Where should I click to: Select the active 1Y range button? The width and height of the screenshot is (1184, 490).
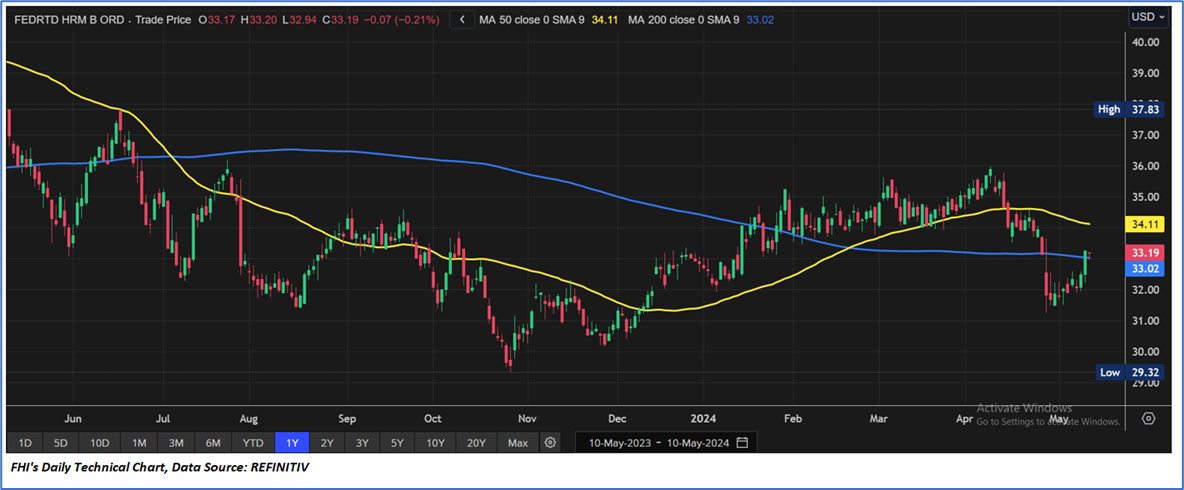(x=292, y=442)
